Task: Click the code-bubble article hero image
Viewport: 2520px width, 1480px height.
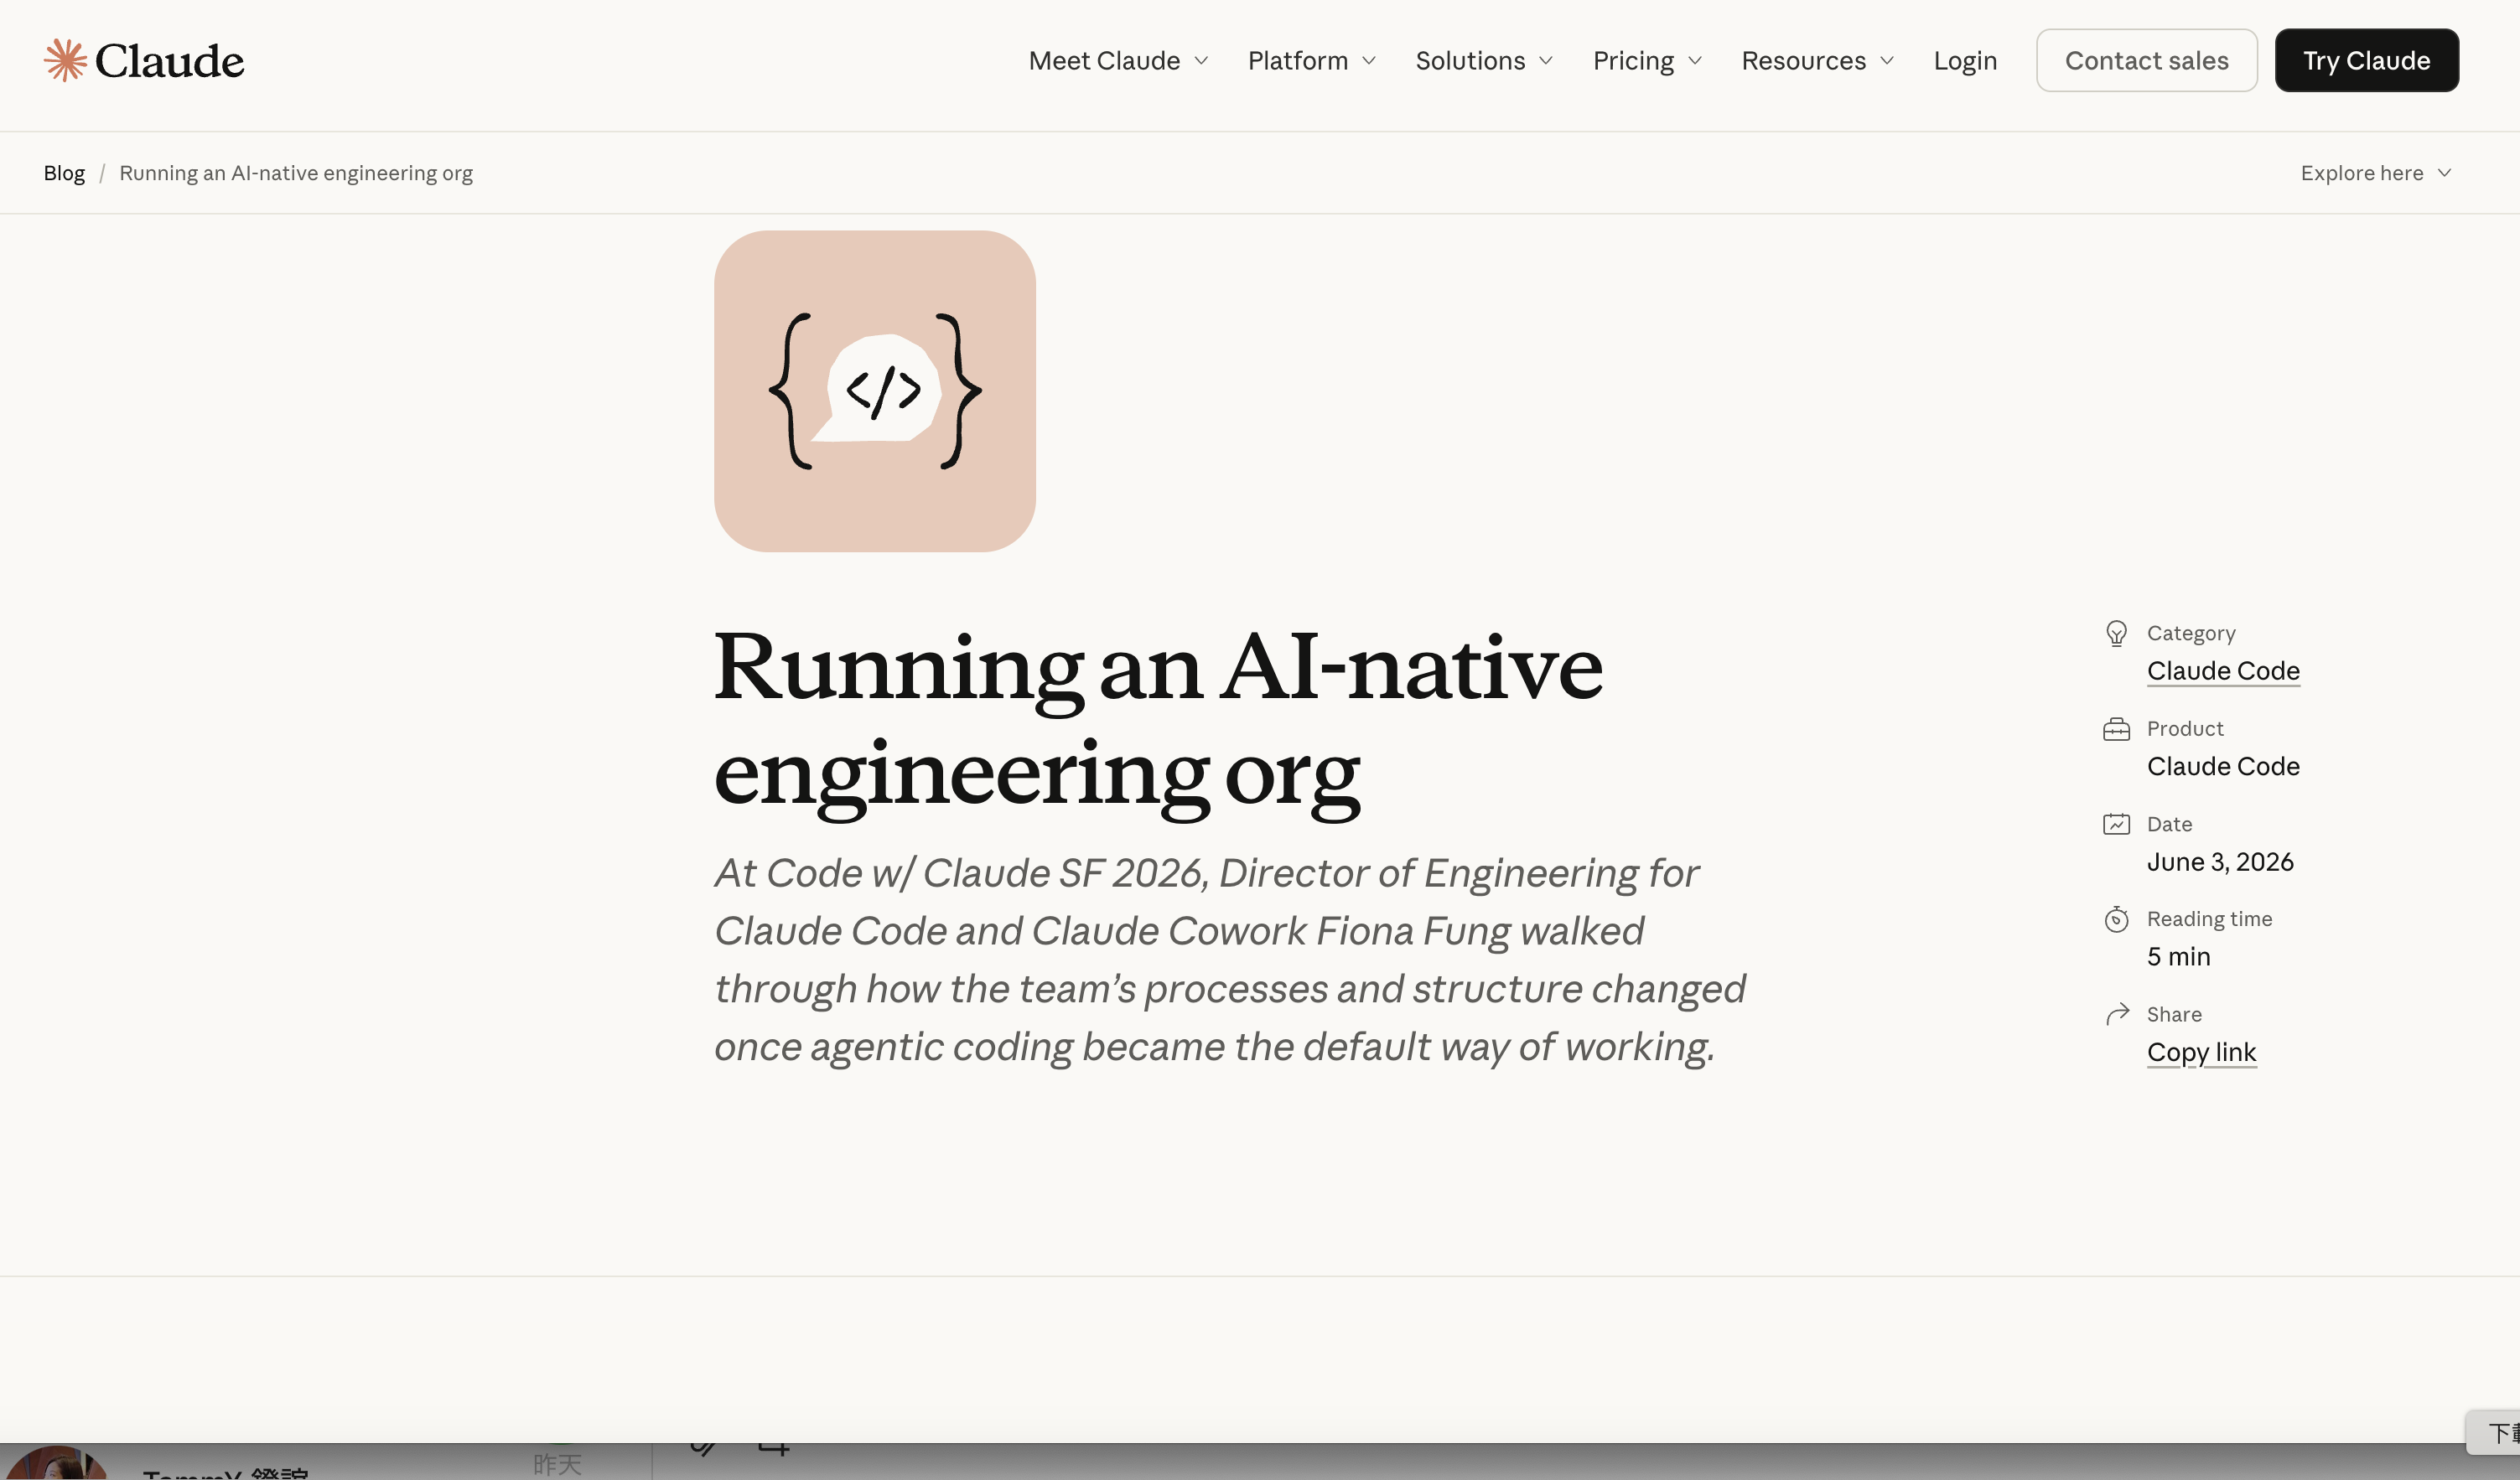Action: pos(875,391)
